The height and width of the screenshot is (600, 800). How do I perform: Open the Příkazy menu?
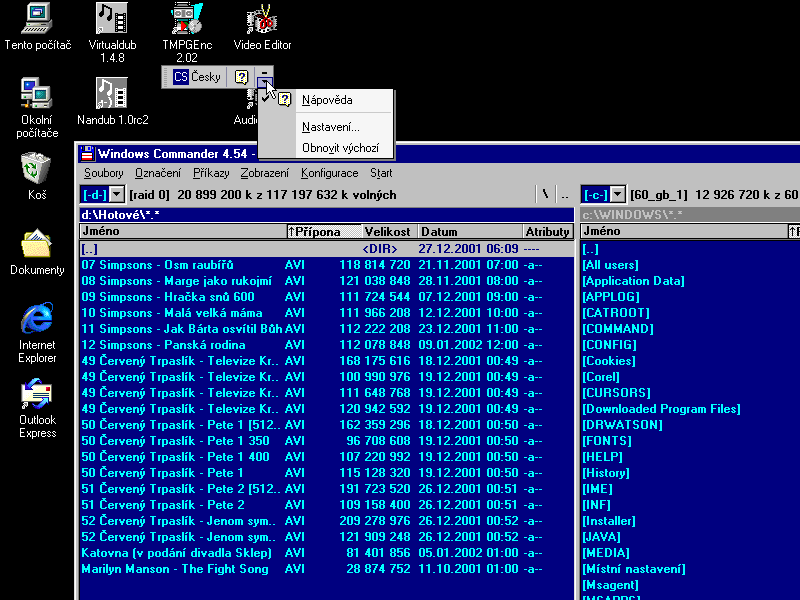pos(211,173)
